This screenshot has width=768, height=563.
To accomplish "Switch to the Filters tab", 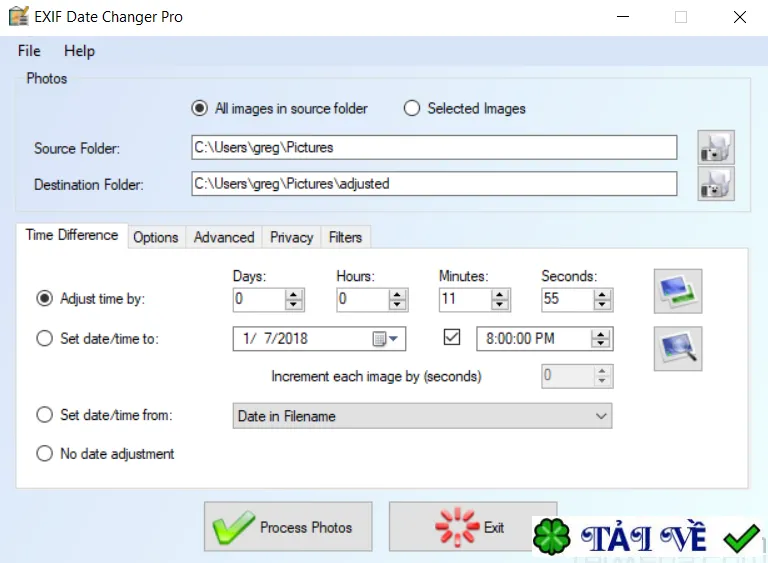I will [345, 237].
